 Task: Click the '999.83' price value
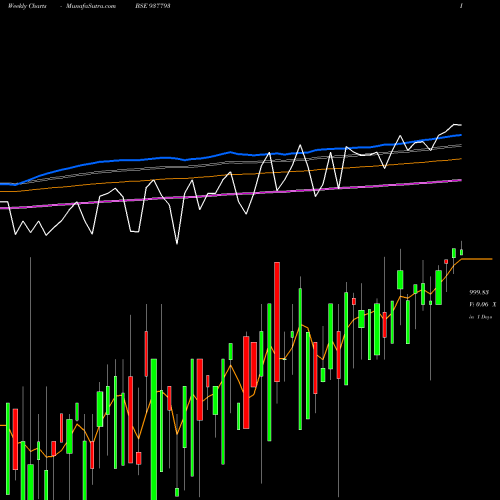coord(479,292)
